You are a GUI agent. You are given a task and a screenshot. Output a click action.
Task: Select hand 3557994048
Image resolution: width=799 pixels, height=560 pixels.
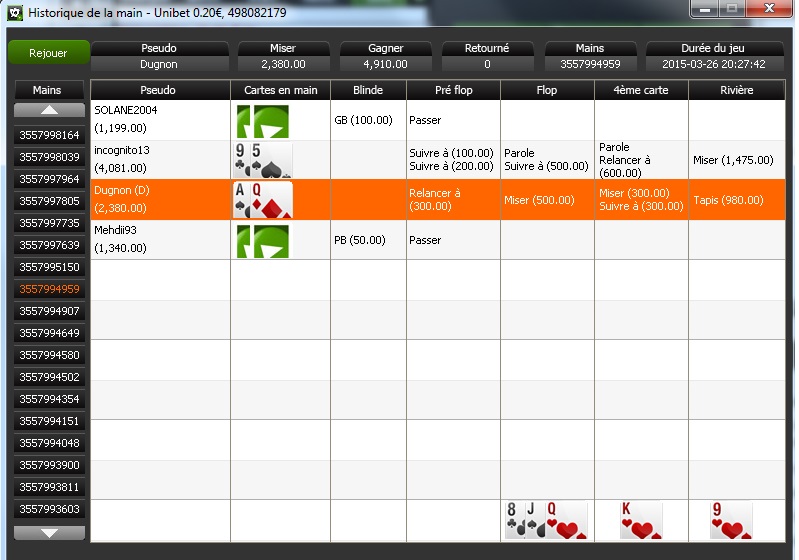(x=49, y=443)
